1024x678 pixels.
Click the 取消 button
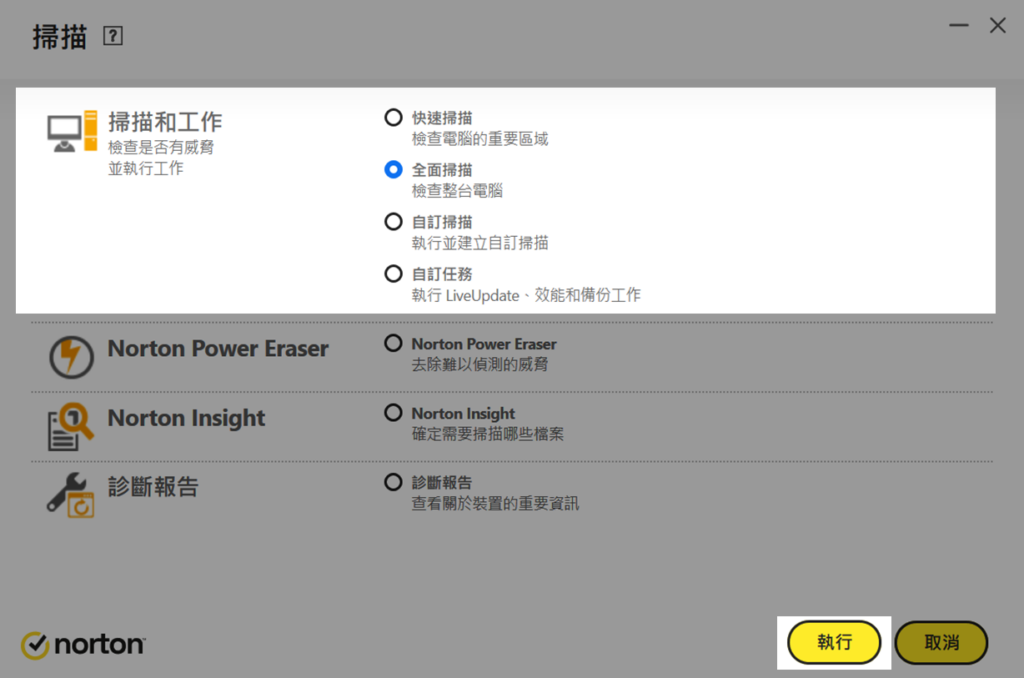pos(941,643)
